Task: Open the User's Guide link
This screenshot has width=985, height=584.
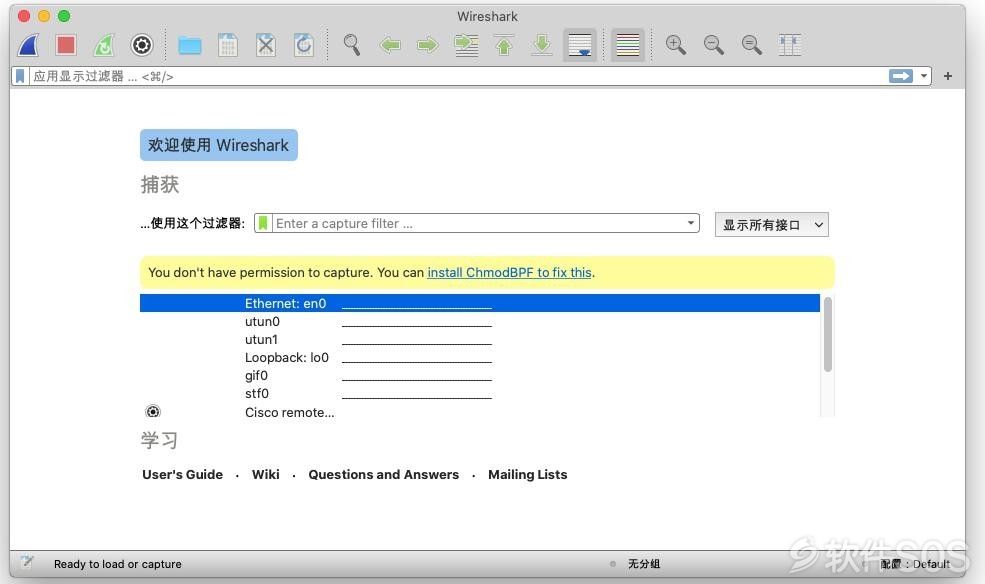Action: [182, 475]
